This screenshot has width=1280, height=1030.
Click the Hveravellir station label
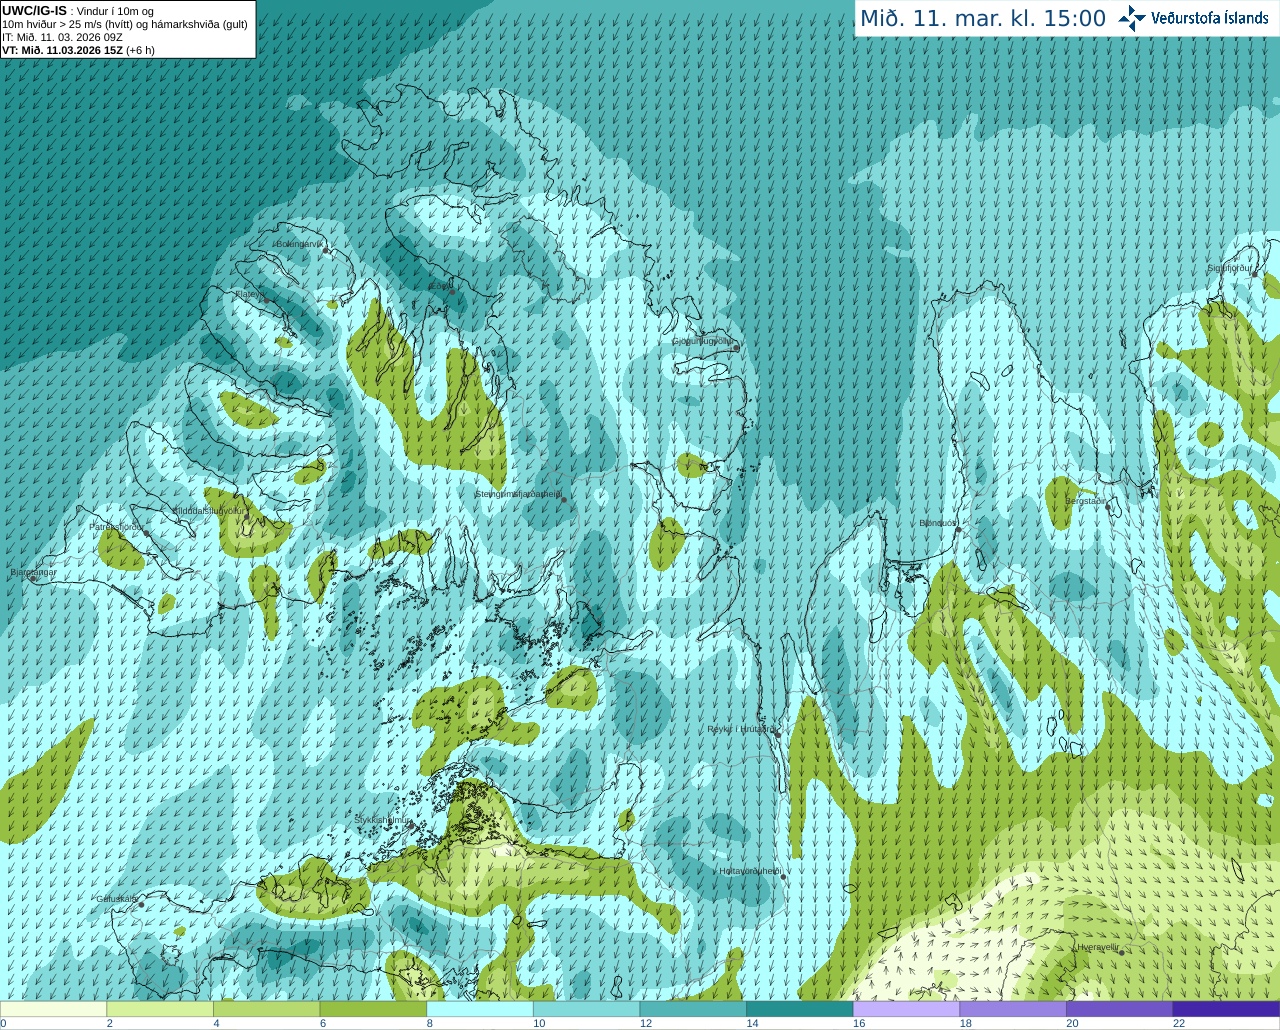pos(1099,946)
